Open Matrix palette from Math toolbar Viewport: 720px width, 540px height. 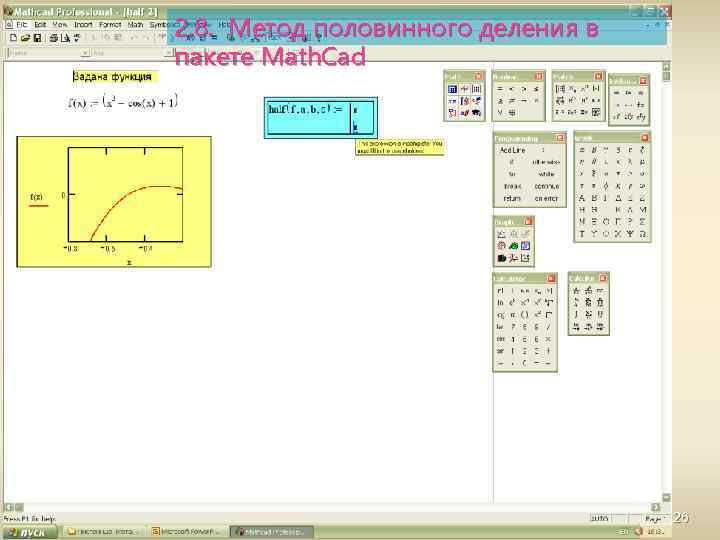click(476, 89)
